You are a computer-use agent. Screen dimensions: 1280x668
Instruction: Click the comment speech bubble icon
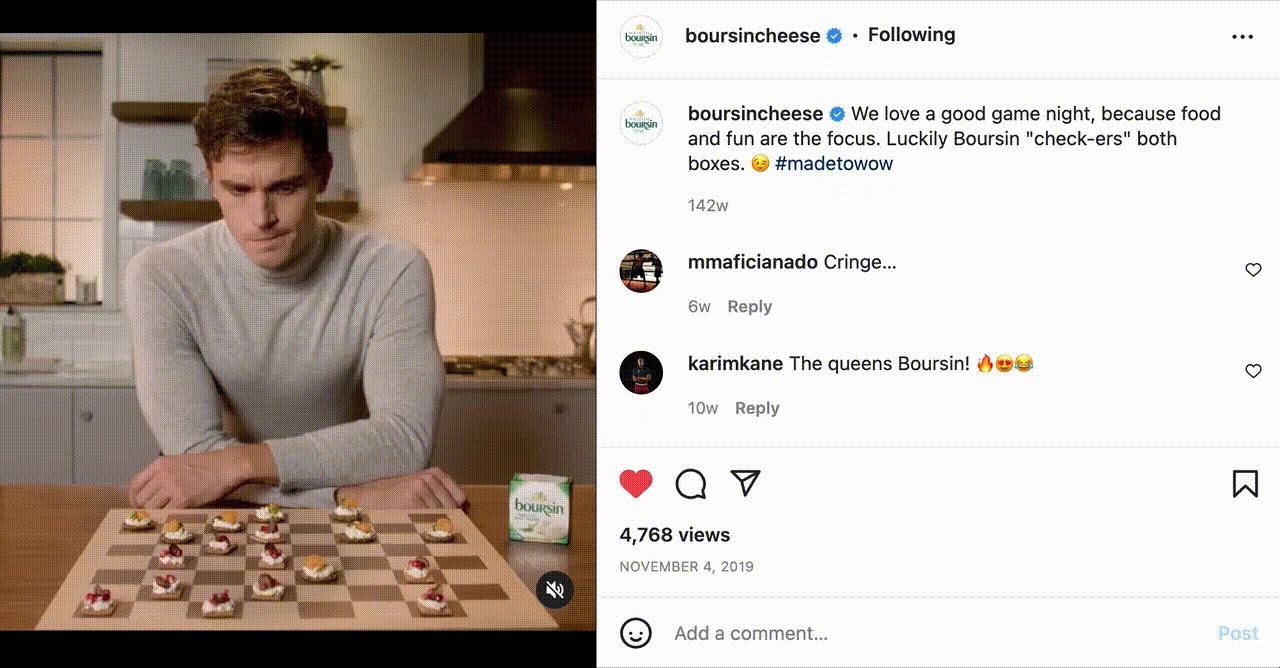[691, 484]
